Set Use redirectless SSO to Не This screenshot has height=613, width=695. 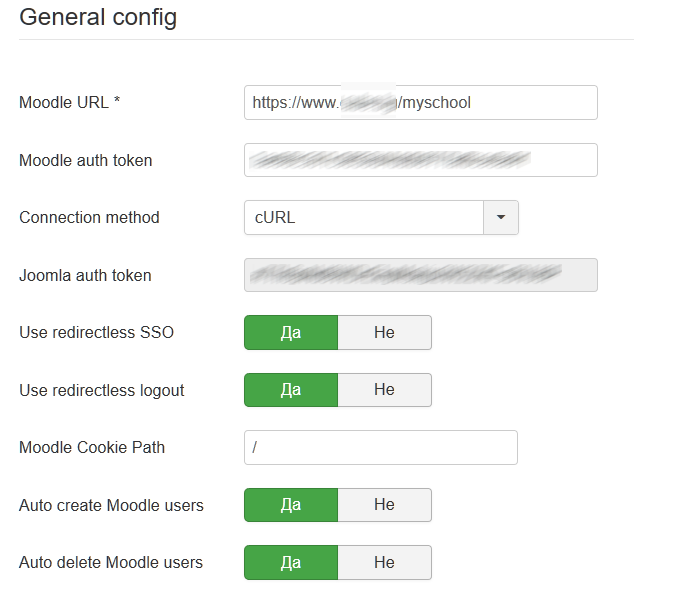(x=384, y=332)
